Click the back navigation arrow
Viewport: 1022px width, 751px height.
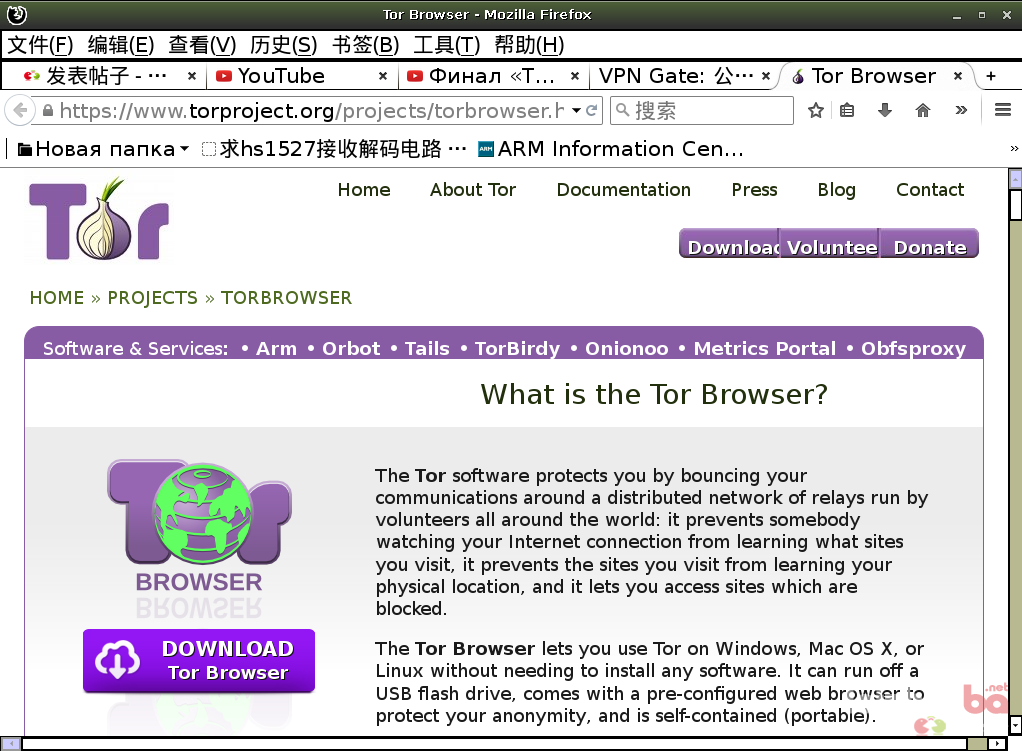coord(20,110)
